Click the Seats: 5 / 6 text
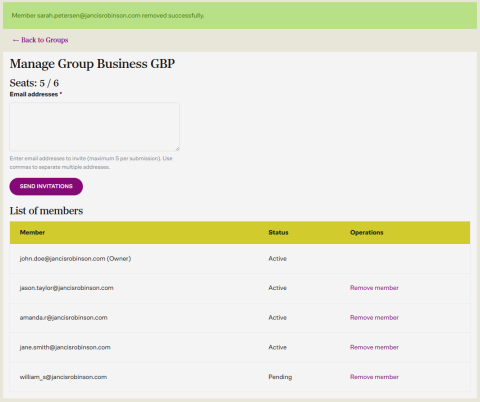 coord(34,83)
